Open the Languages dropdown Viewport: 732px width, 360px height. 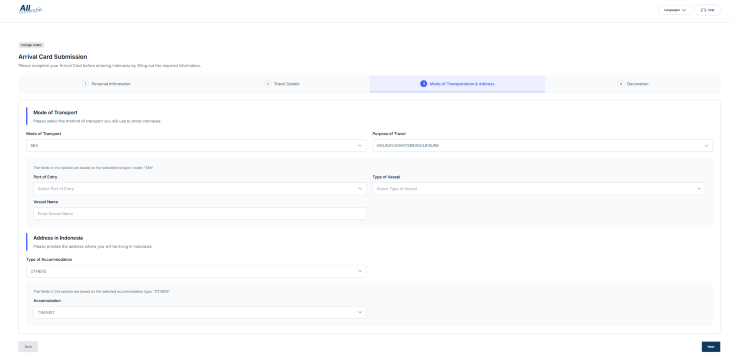click(x=675, y=10)
